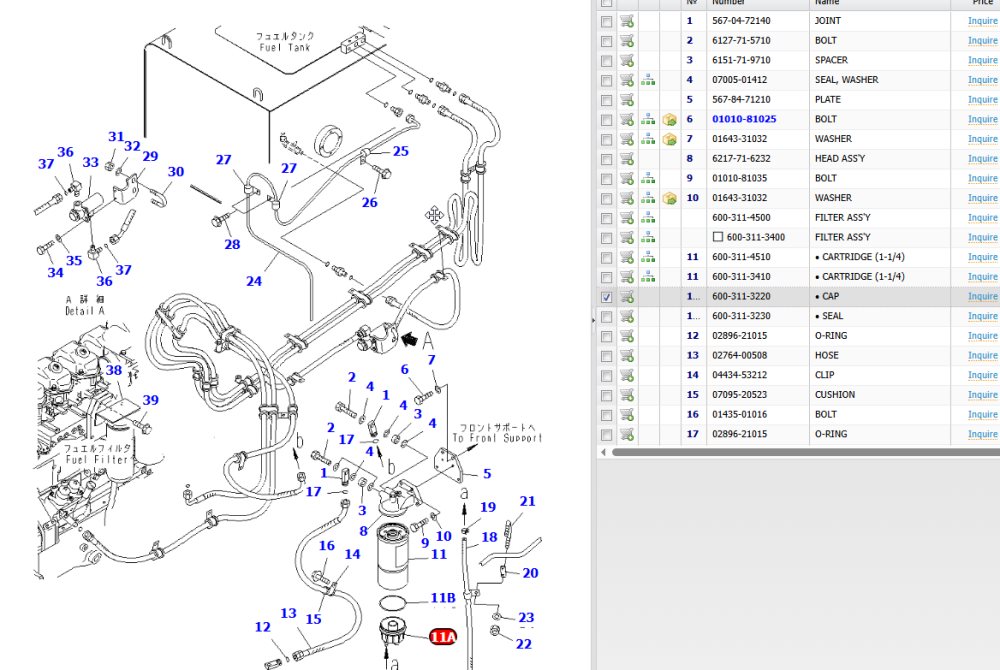
Task: Click Inquire for CARTRIDGE 600-311-3410
Action: [x=983, y=277]
